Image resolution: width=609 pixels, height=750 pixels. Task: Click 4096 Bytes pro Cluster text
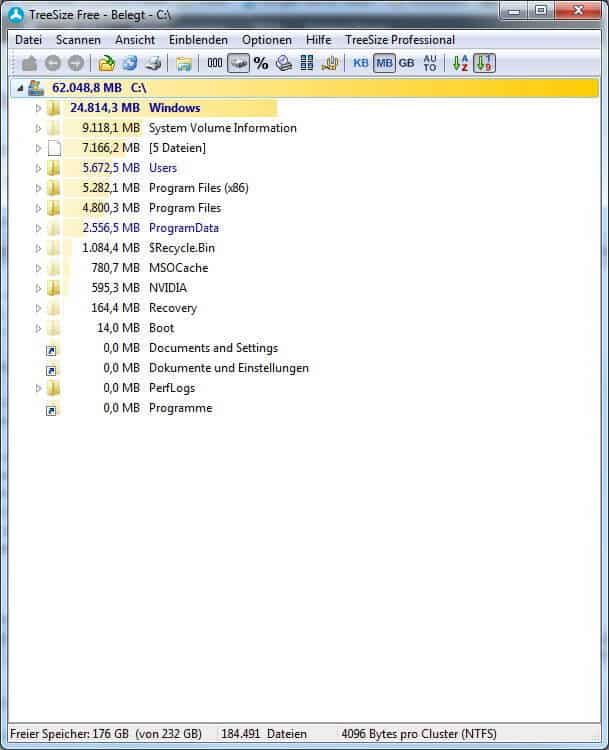click(x=419, y=734)
